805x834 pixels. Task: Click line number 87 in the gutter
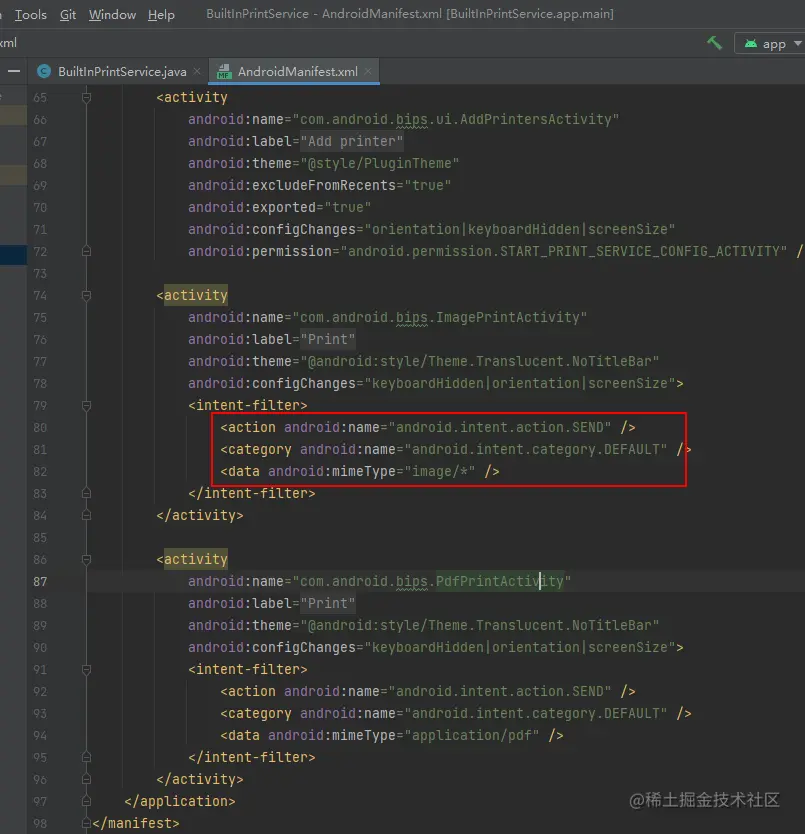(x=40, y=581)
